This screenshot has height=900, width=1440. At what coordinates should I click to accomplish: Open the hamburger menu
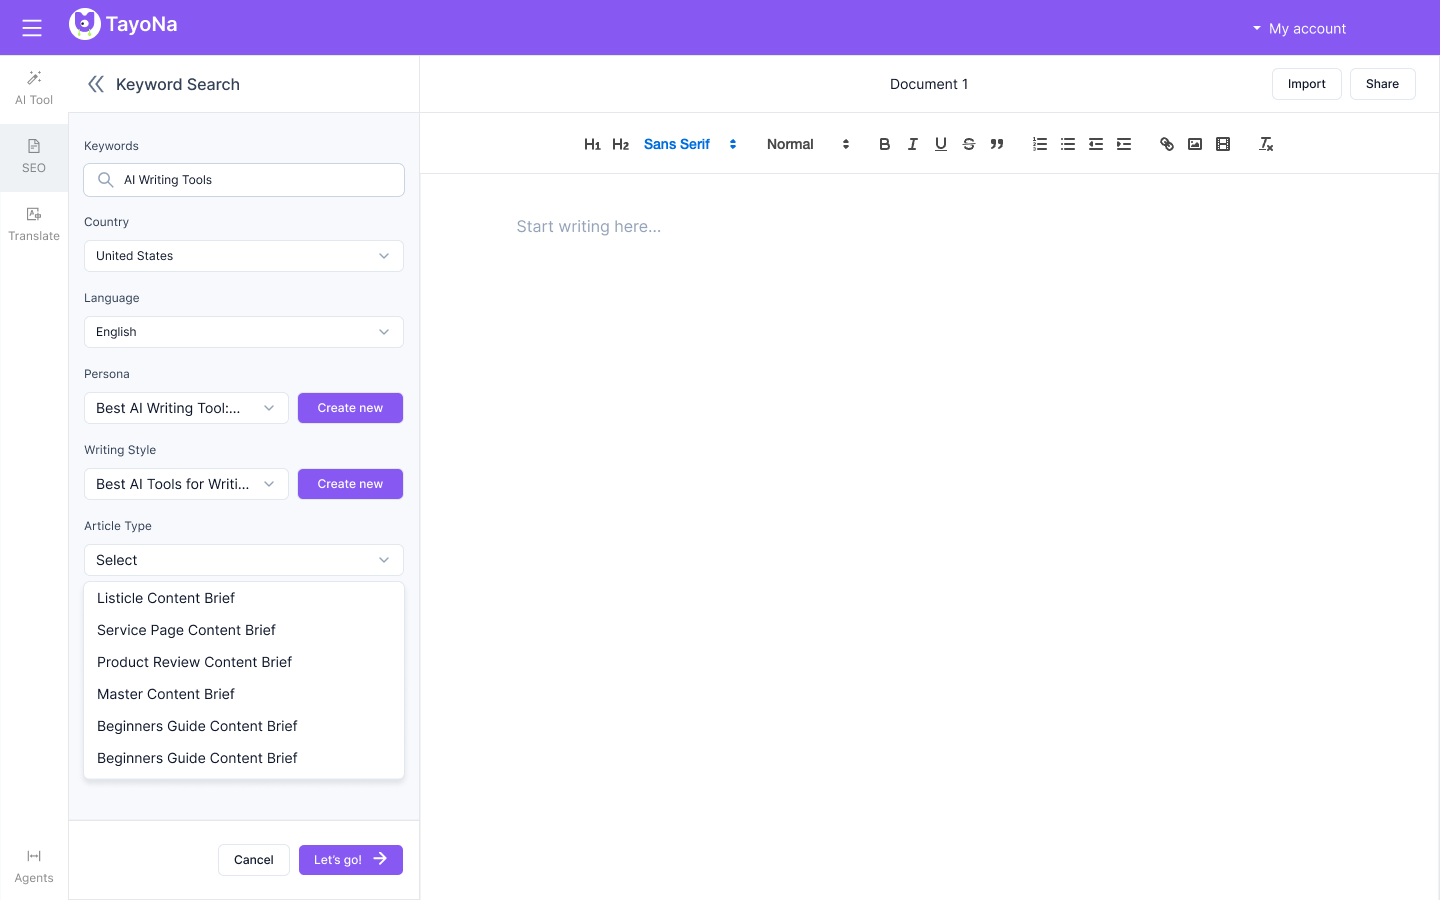tap(32, 28)
